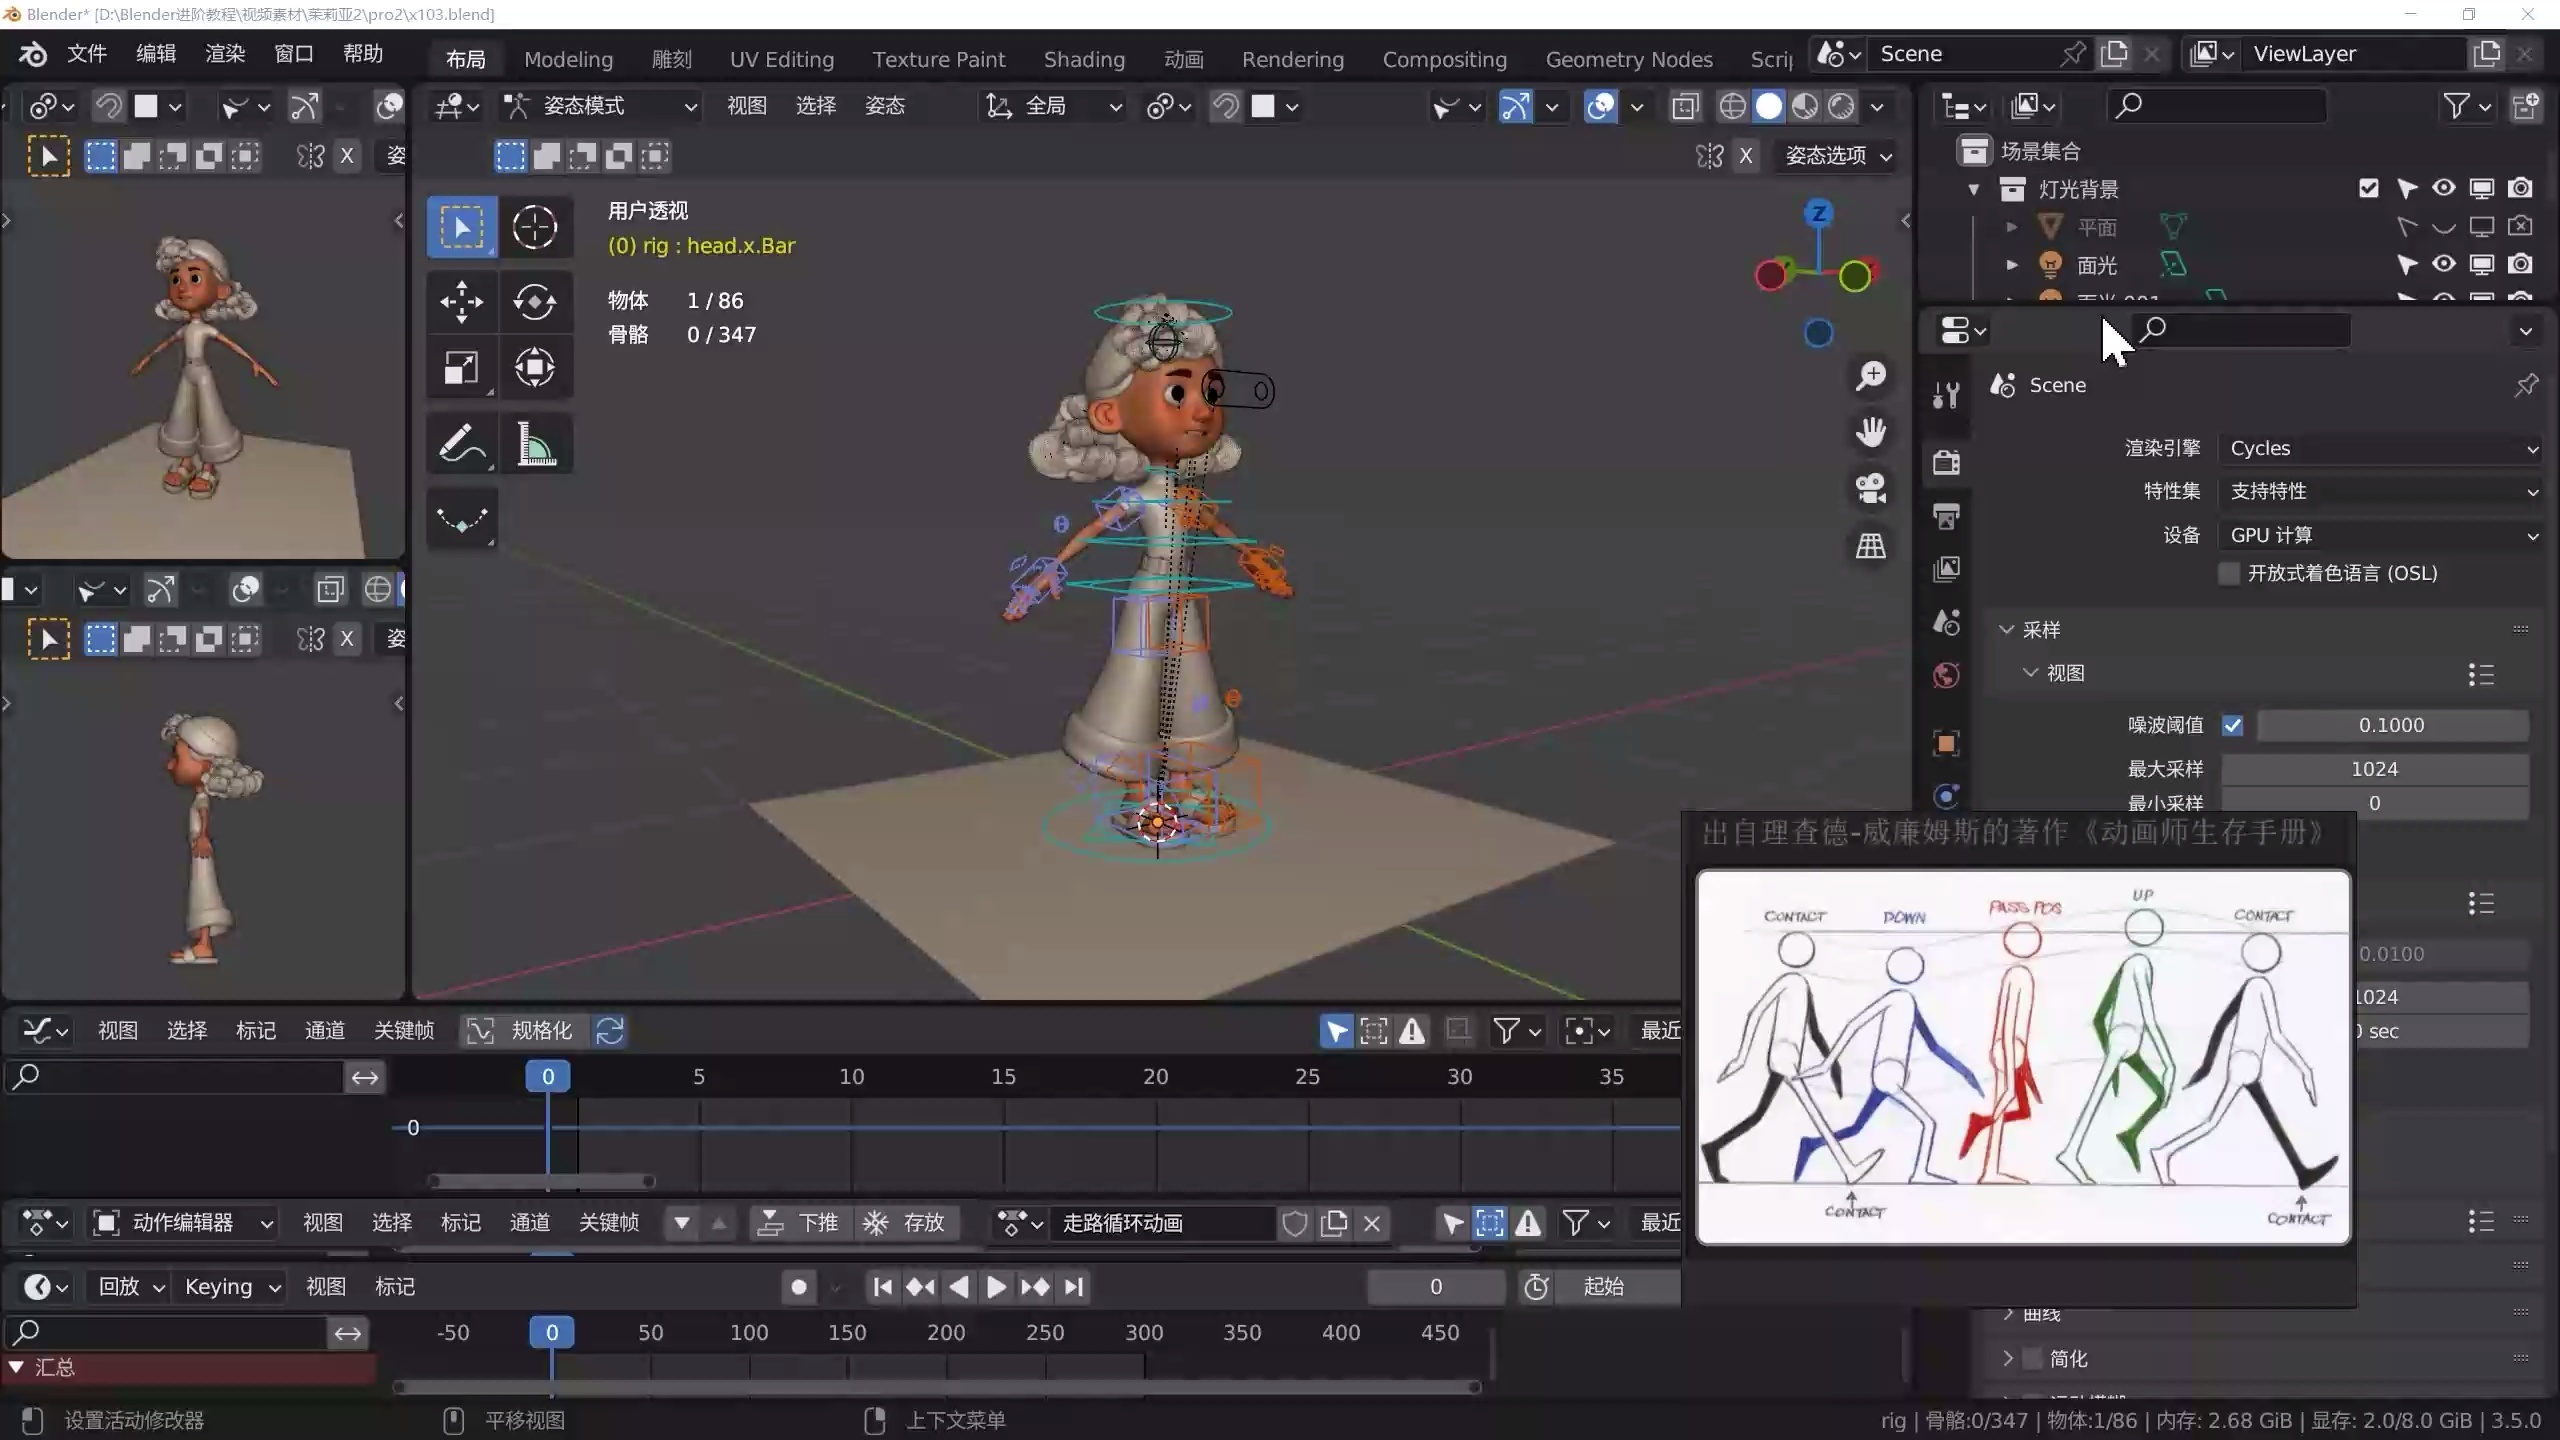Select the Scale tool

click(462, 367)
